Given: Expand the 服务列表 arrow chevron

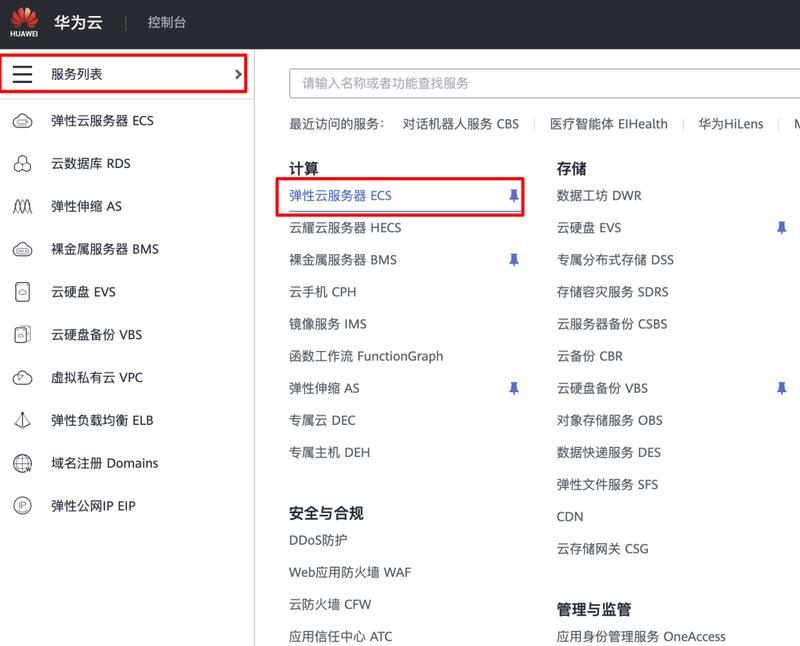Looking at the screenshot, I should [238, 74].
